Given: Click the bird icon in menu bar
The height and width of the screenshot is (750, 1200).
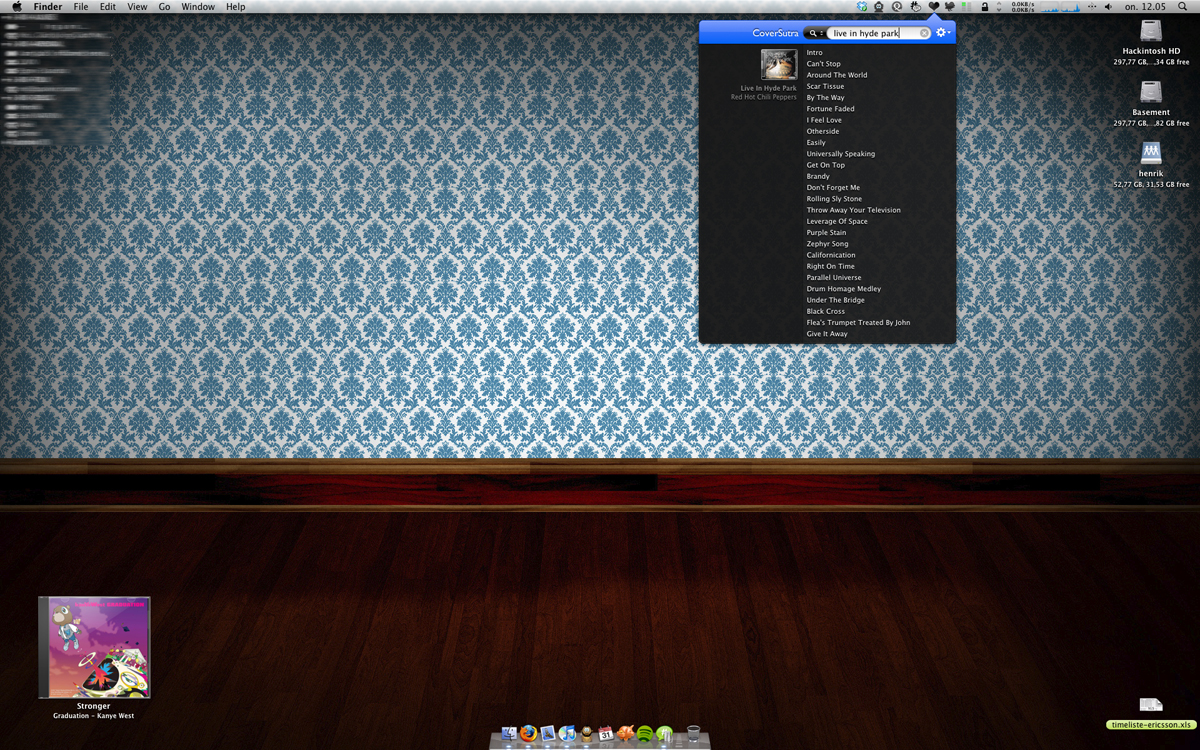Looking at the screenshot, I should click(950, 6).
